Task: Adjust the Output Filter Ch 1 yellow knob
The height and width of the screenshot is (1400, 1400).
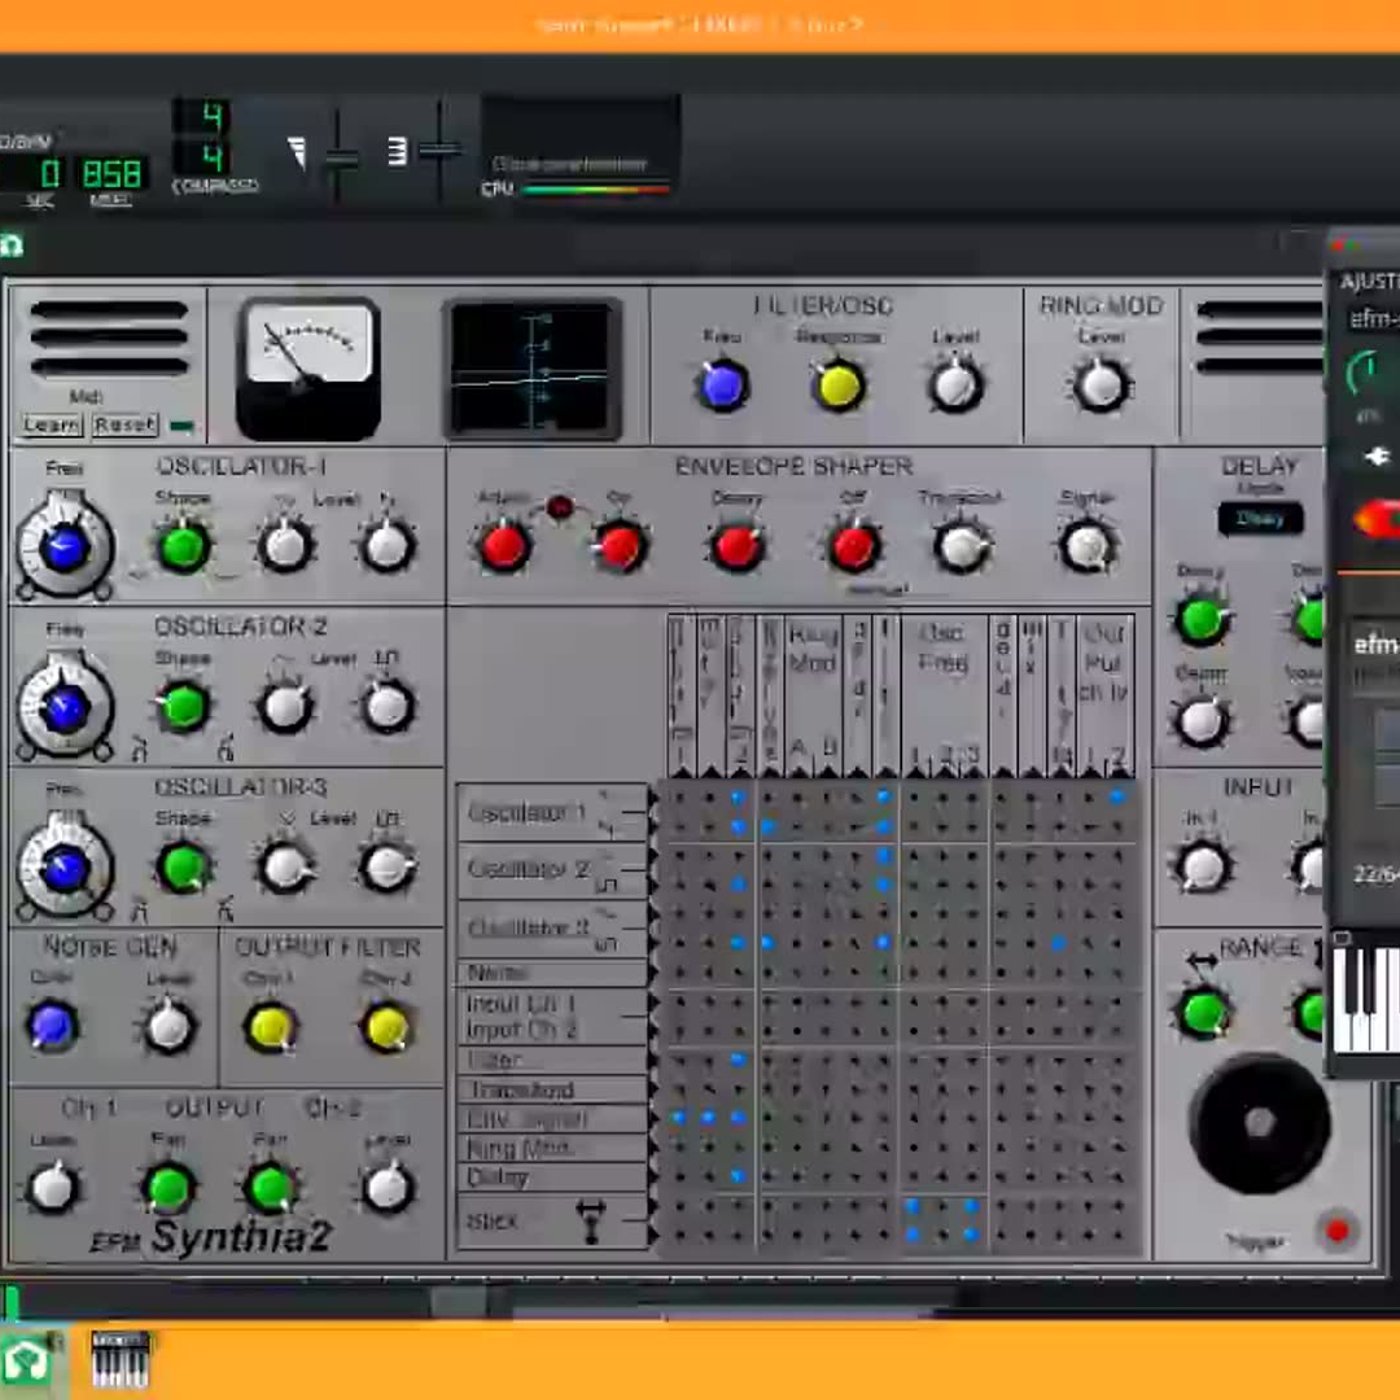Action: pos(271,1027)
